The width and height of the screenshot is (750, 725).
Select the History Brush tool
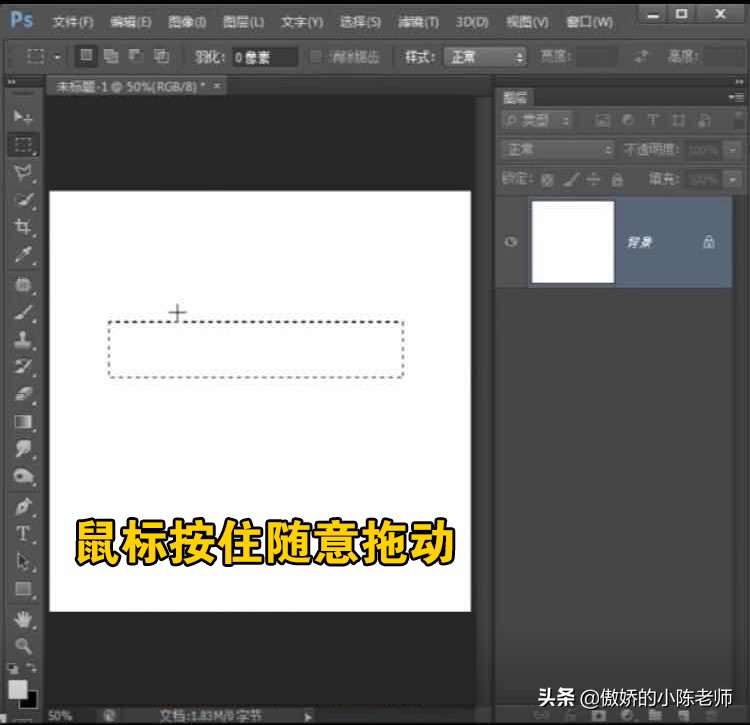point(22,367)
